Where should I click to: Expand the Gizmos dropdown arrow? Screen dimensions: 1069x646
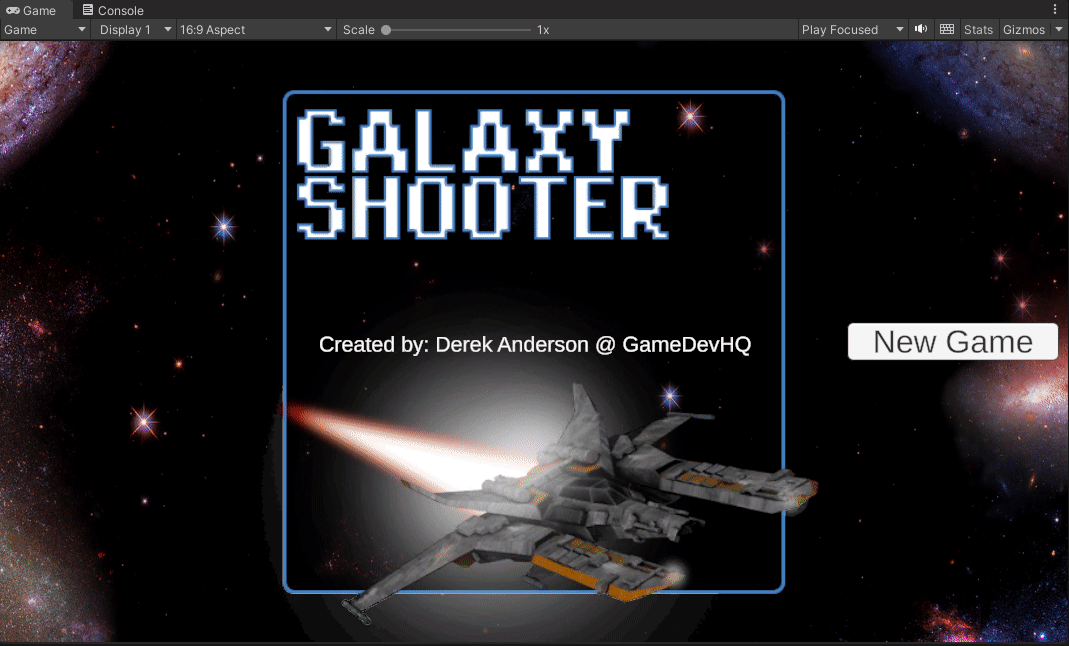1059,30
